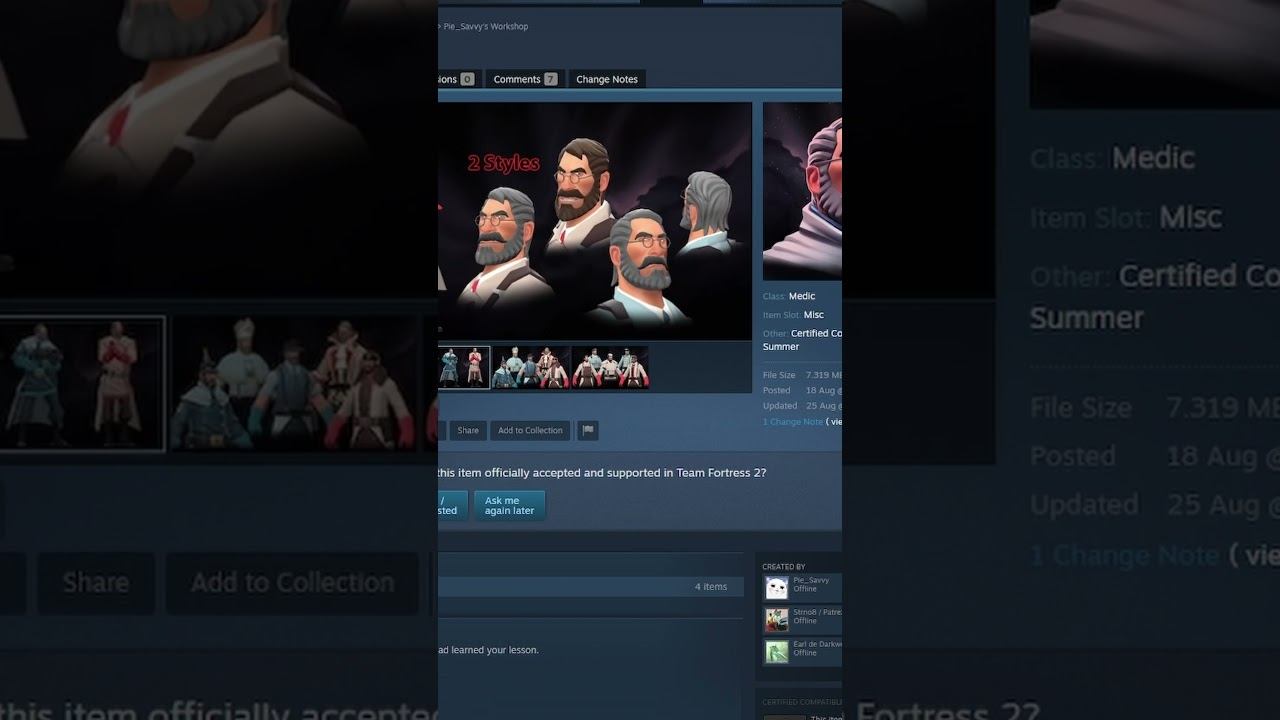Click the side bust preview image on the right
The height and width of the screenshot is (720, 1280).
coord(802,191)
